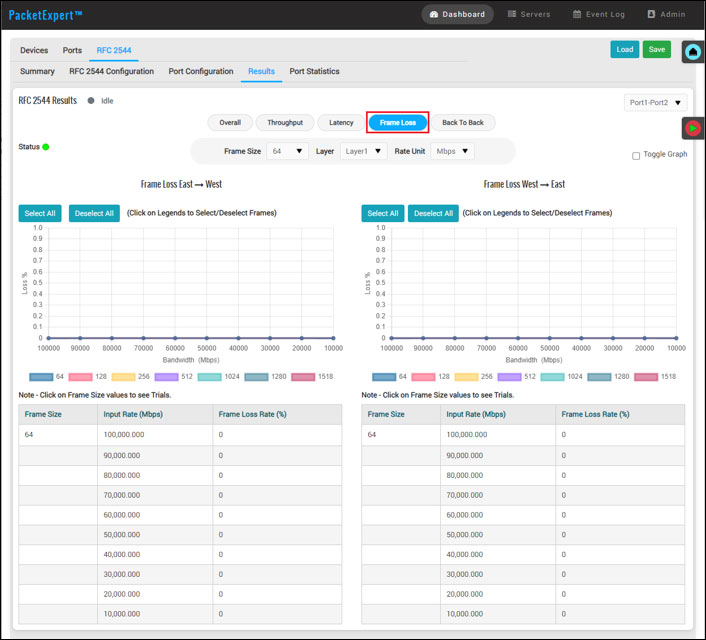The width and height of the screenshot is (706, 640).
Task: Switch to the Ports tab
Action: (x=72, y=50)
